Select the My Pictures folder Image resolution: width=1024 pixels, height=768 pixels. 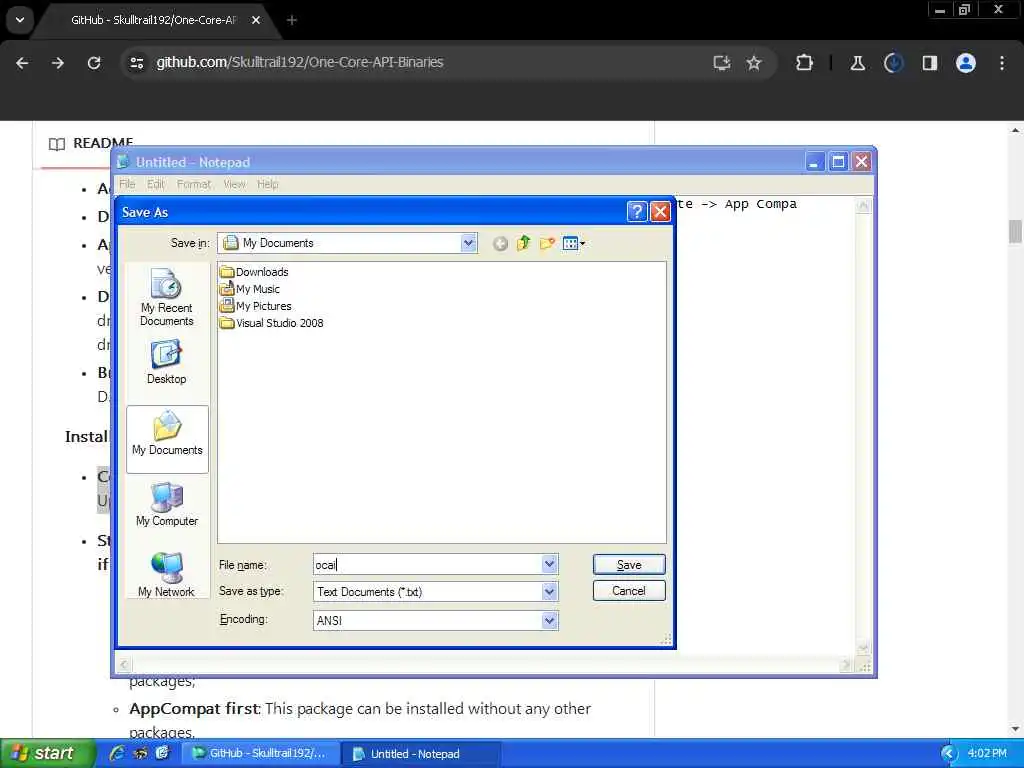pos(256,306)
